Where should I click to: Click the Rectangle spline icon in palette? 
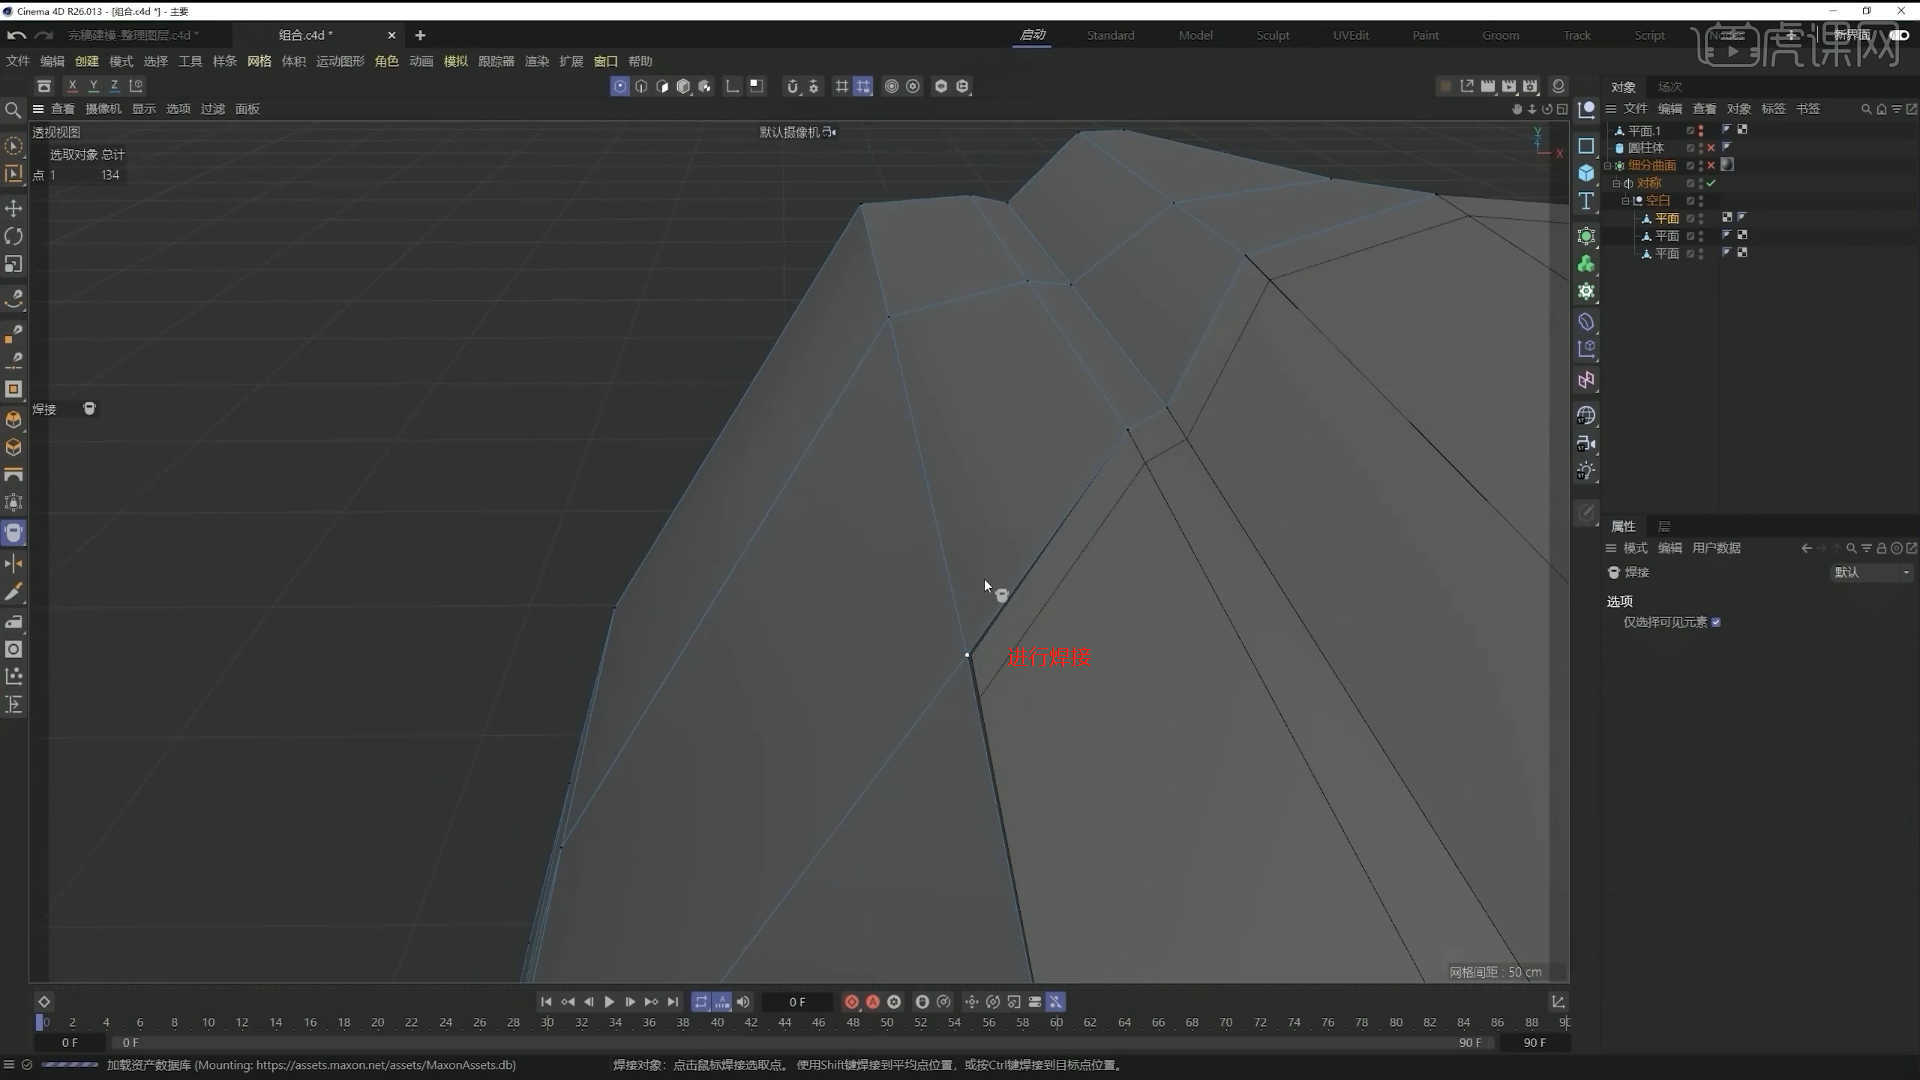[1586, 146]
